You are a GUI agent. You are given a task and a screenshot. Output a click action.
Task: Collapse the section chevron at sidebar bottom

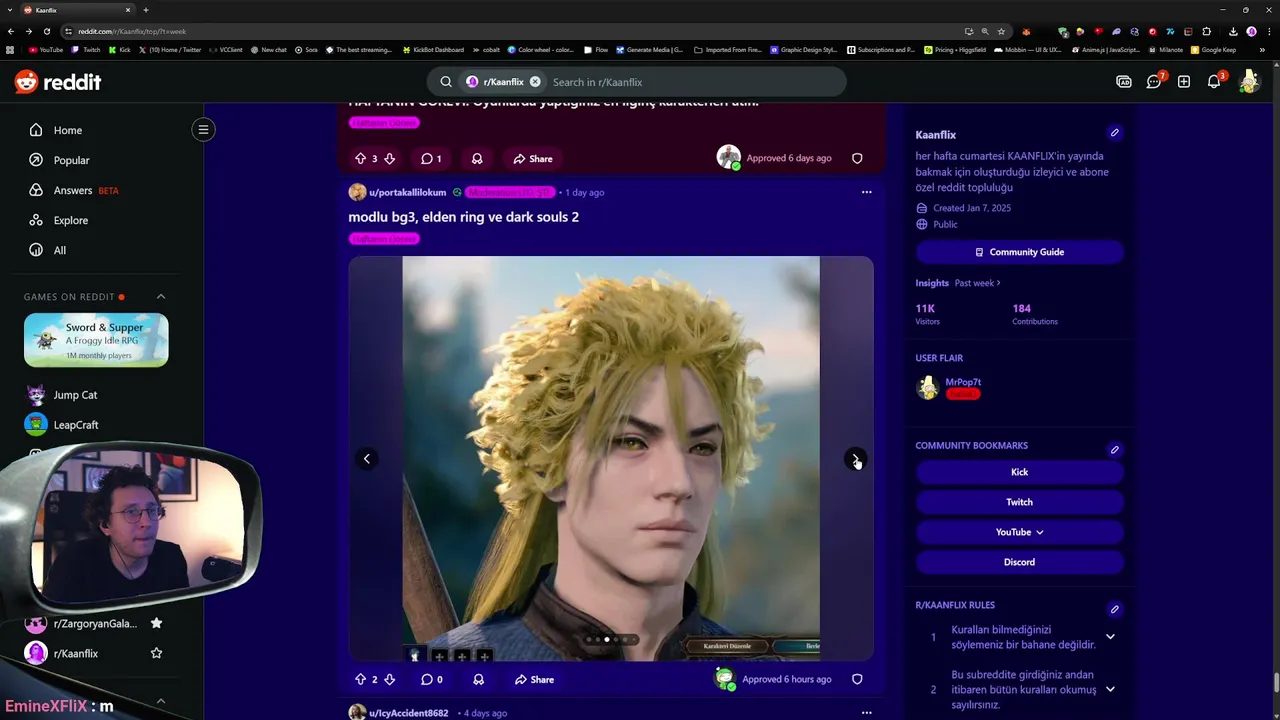pos(160,701)
